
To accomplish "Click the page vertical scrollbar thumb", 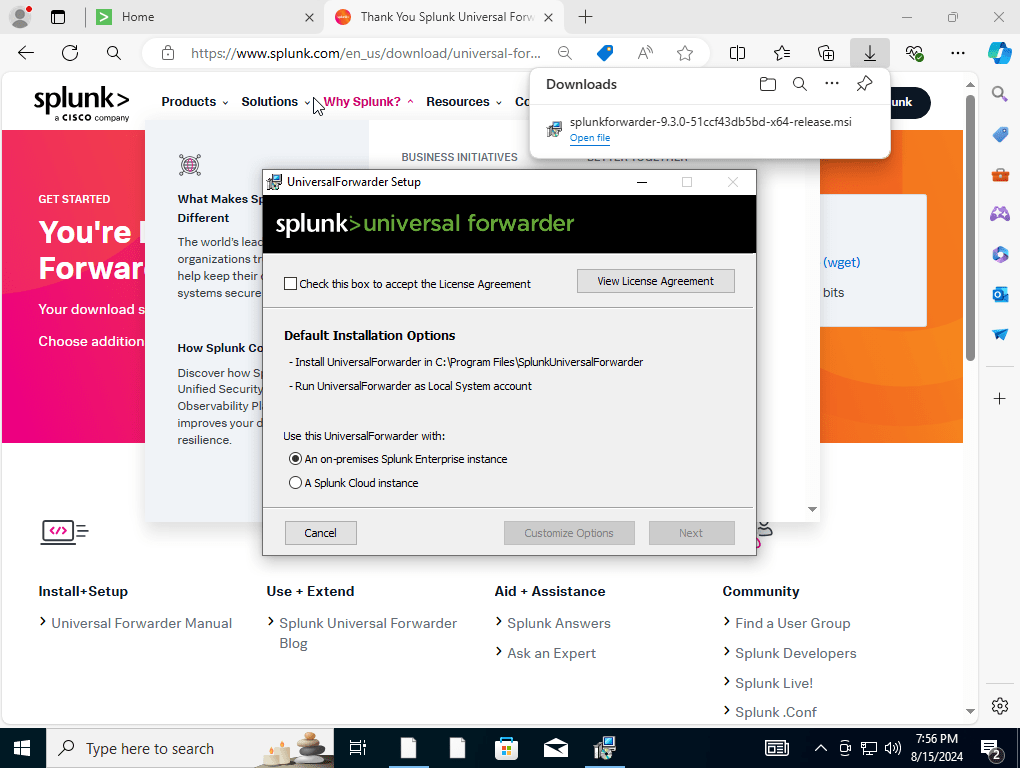I will coord(970,228).
